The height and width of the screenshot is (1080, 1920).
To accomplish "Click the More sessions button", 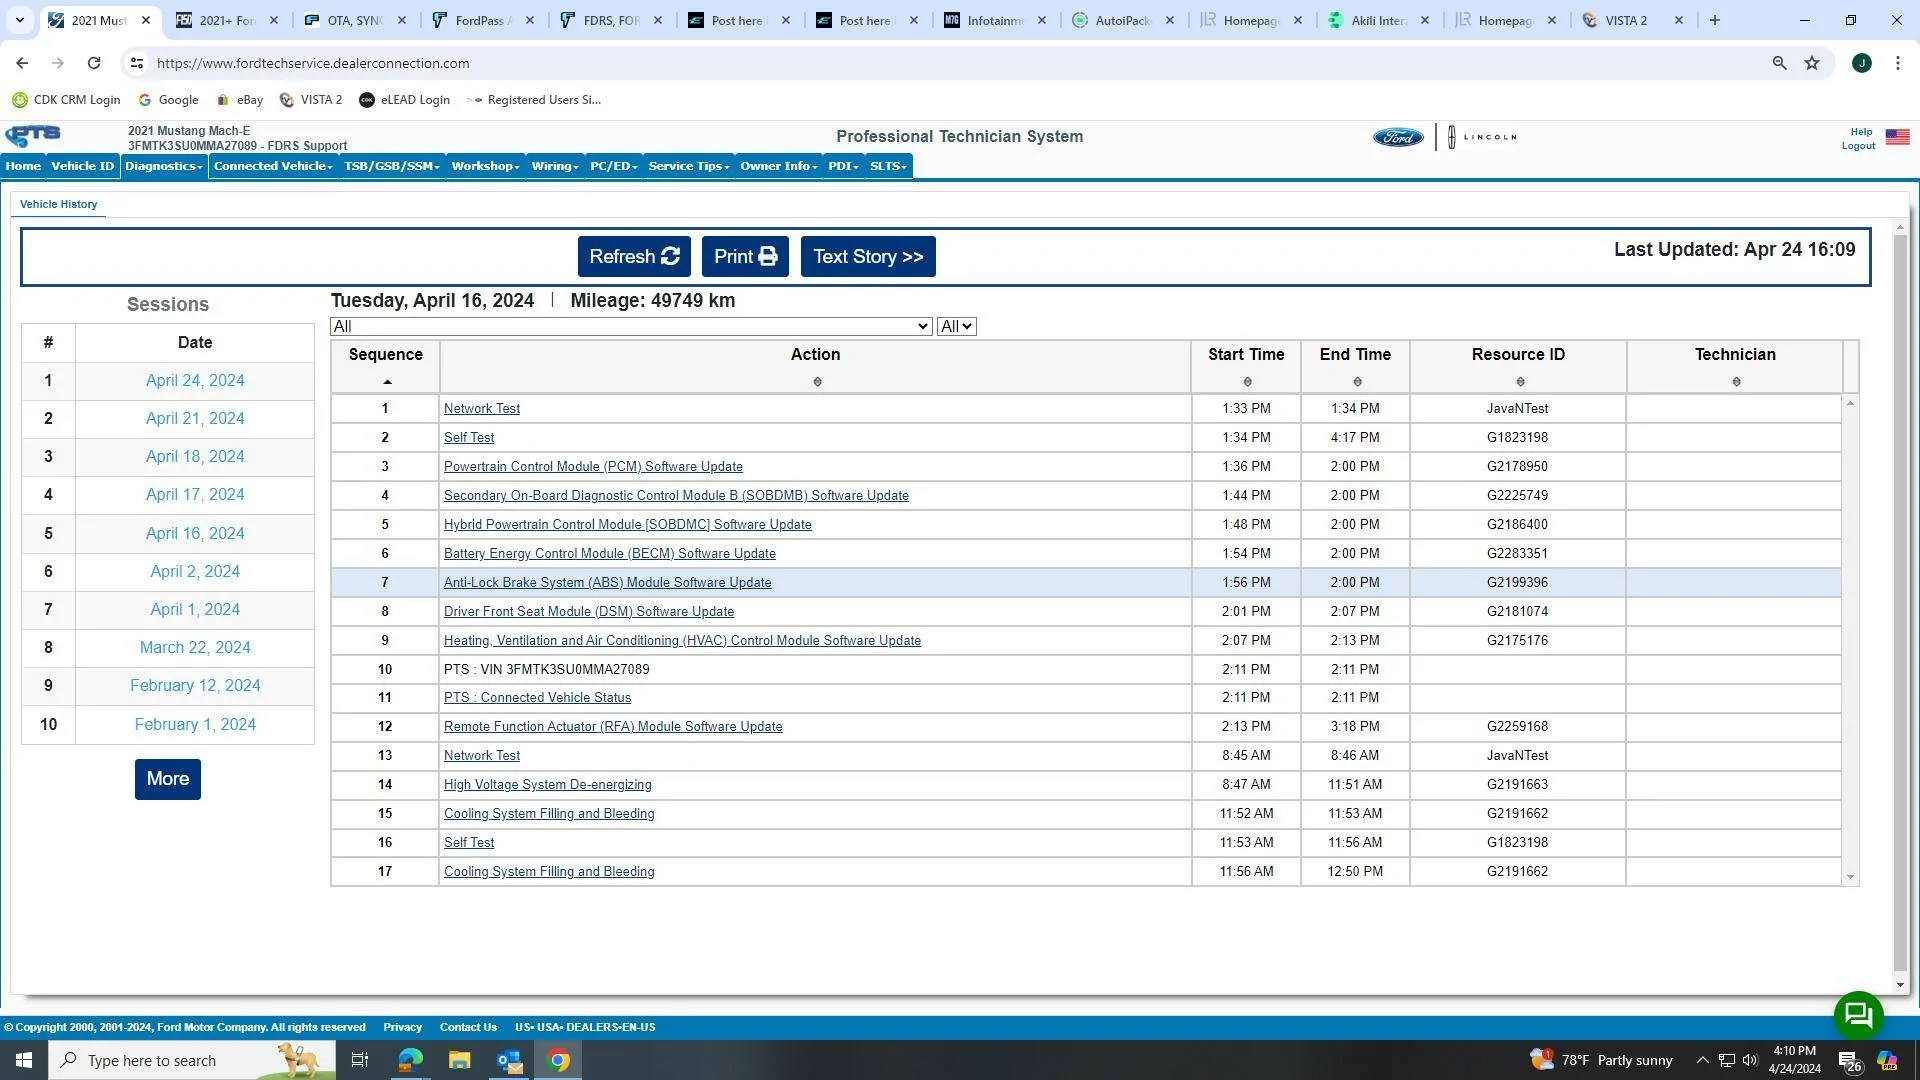I will [168, 779].
